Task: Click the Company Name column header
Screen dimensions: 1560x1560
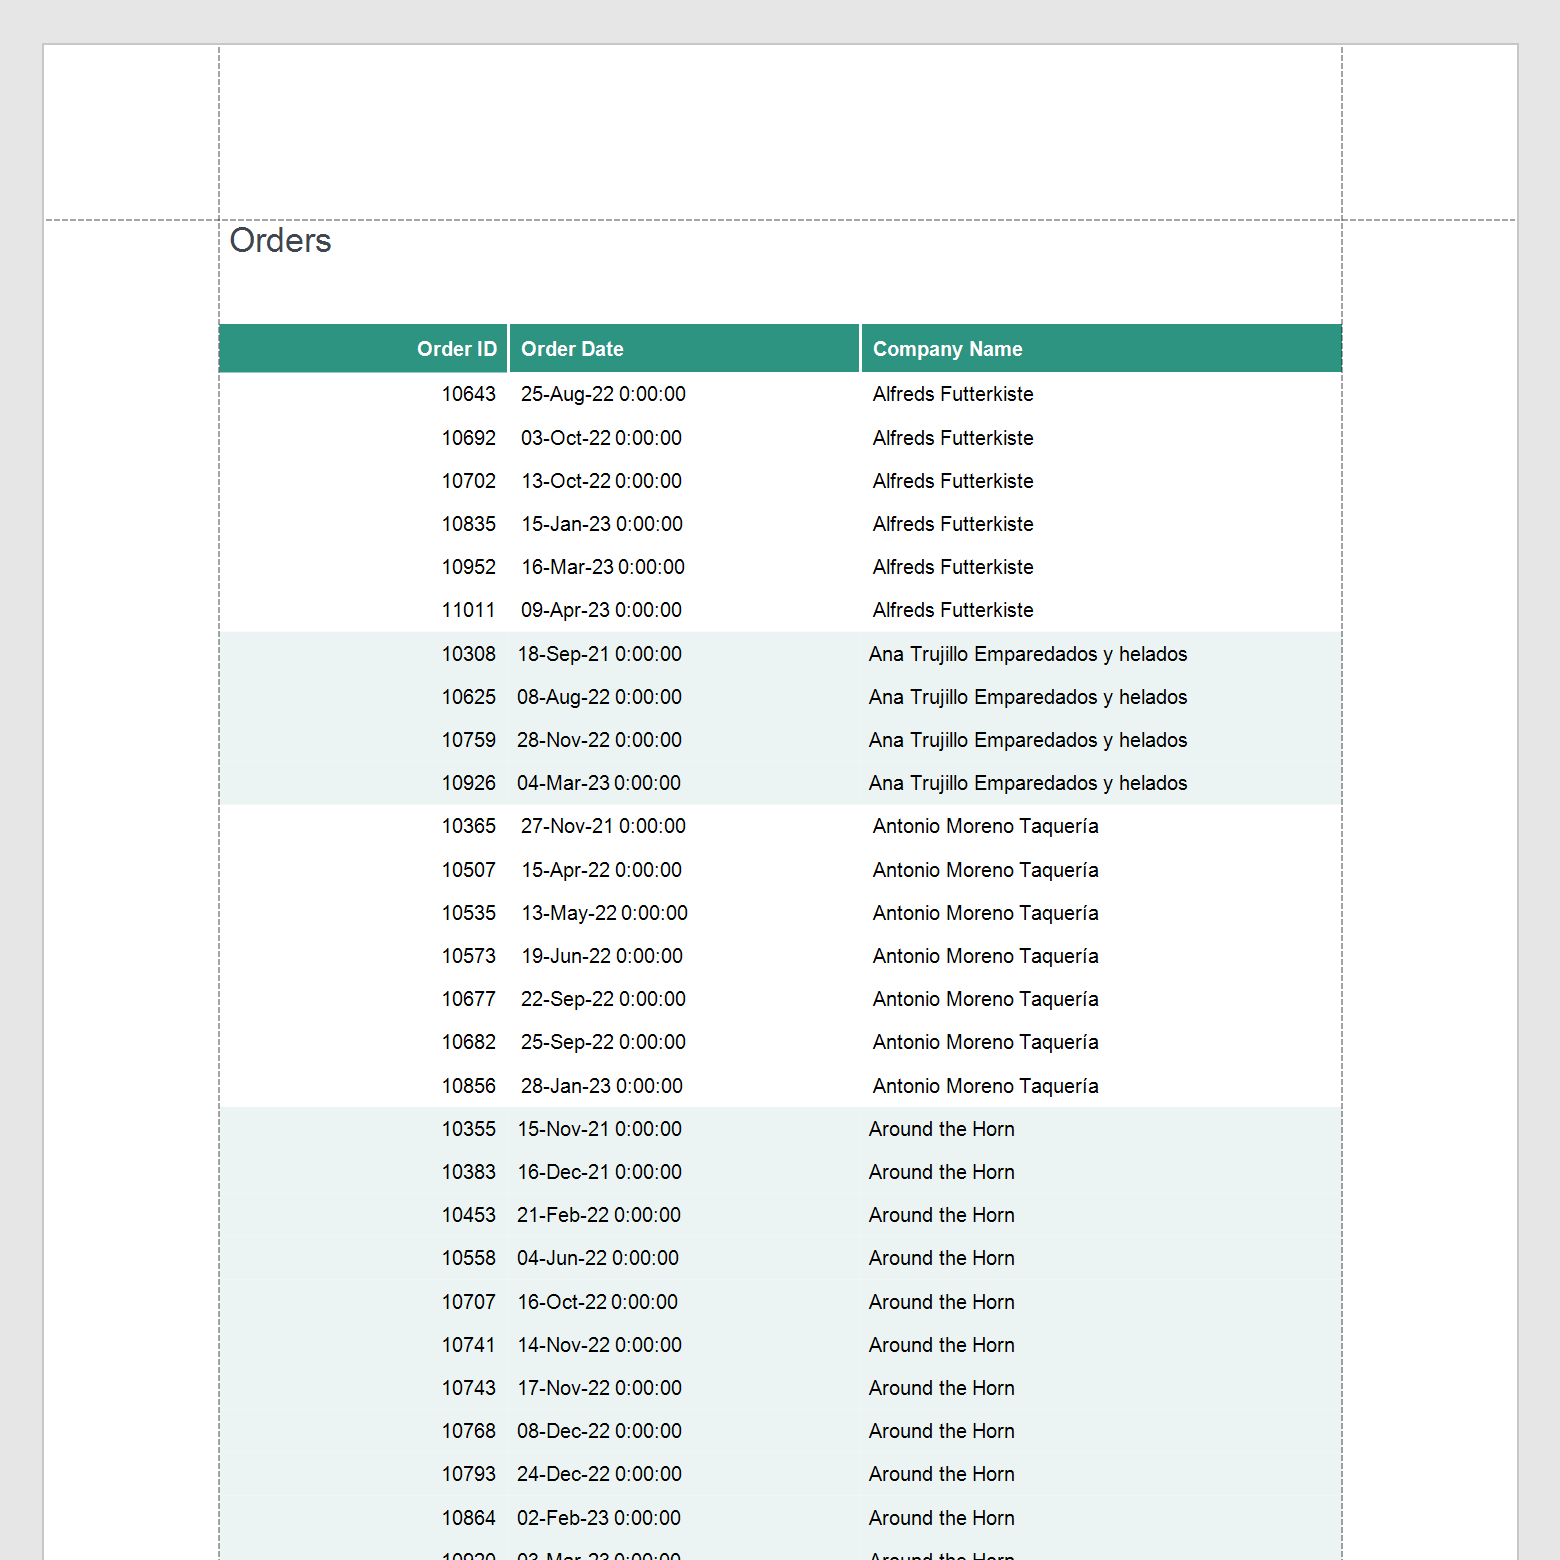Action: [x=946, y=348]
